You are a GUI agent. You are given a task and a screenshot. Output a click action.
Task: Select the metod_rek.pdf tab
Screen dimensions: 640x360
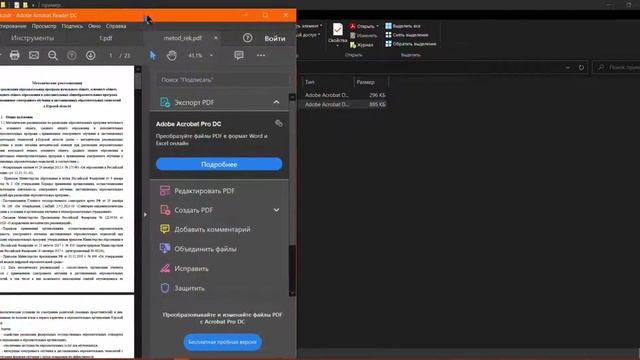(182, 38)
